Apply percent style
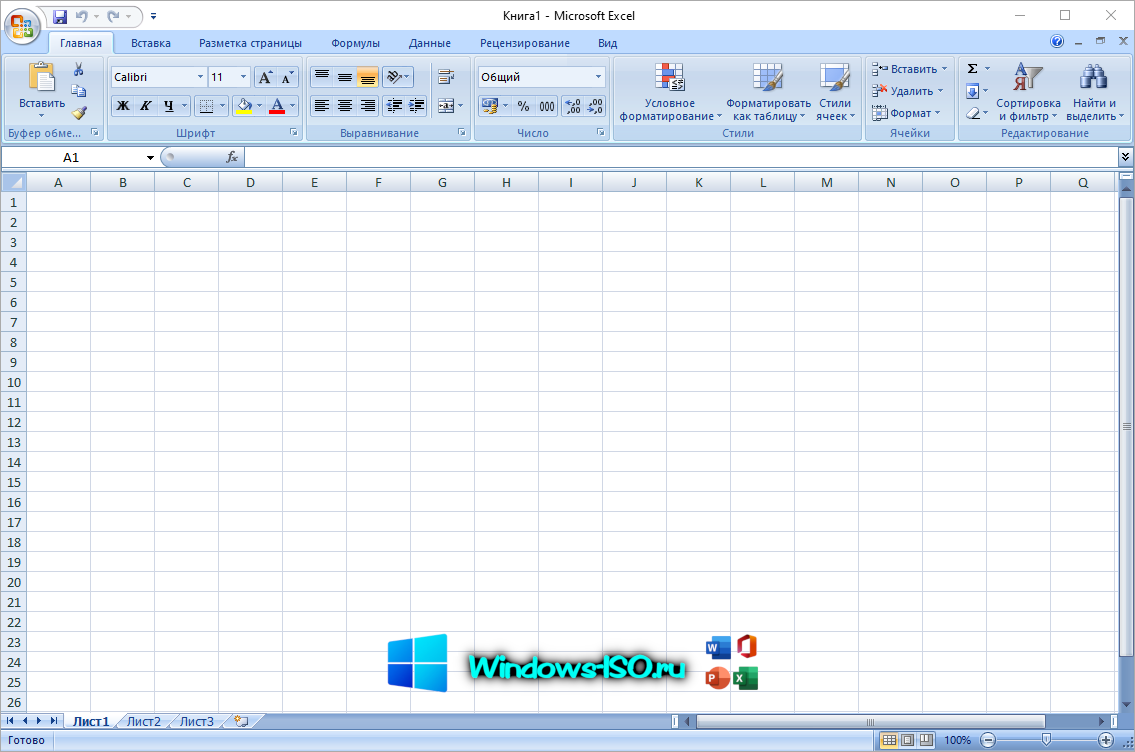The width and height of the screenshot is (1135, 752). tap(523, 106)
